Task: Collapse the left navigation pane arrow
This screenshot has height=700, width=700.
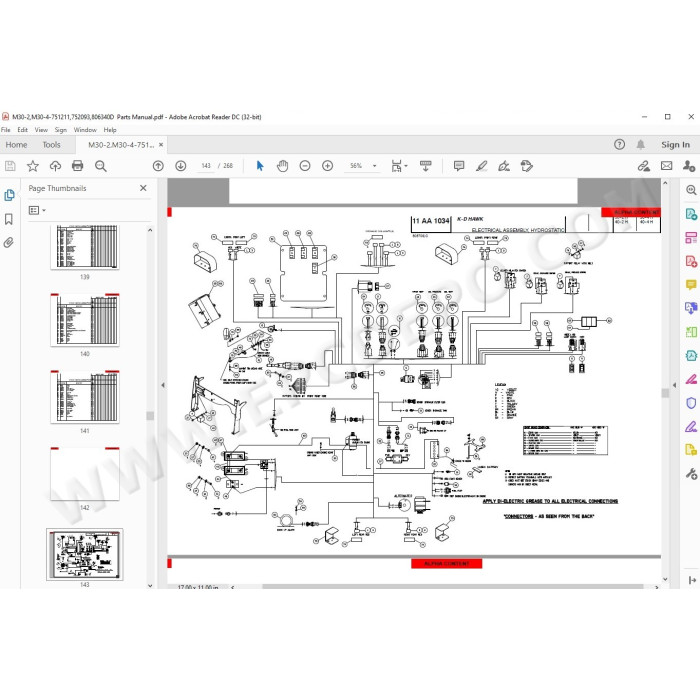Action: 162,385
